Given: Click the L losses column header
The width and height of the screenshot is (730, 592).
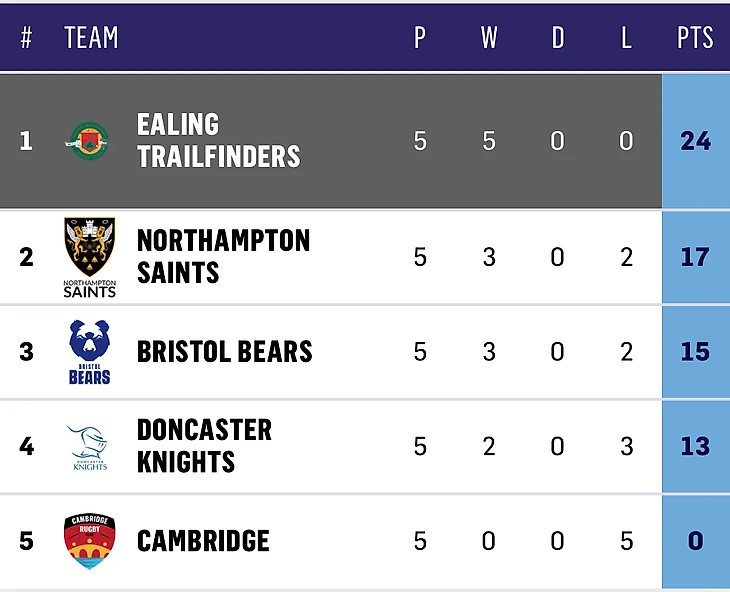Looking at the screenshot, I should pos(626,38).
